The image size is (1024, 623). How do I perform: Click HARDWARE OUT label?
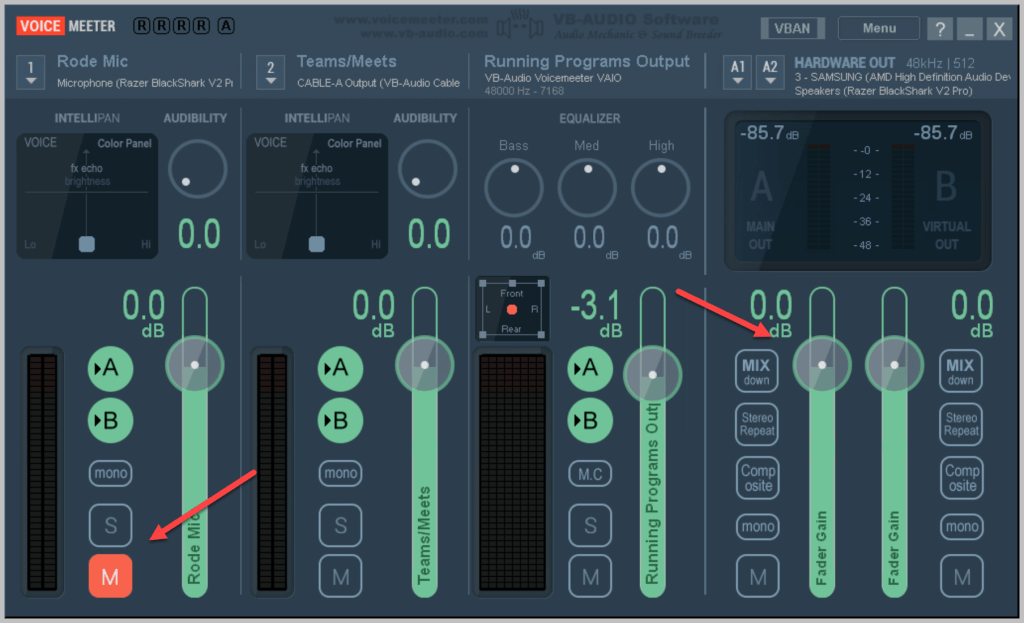pyautogui.click(x=844, y=63)
